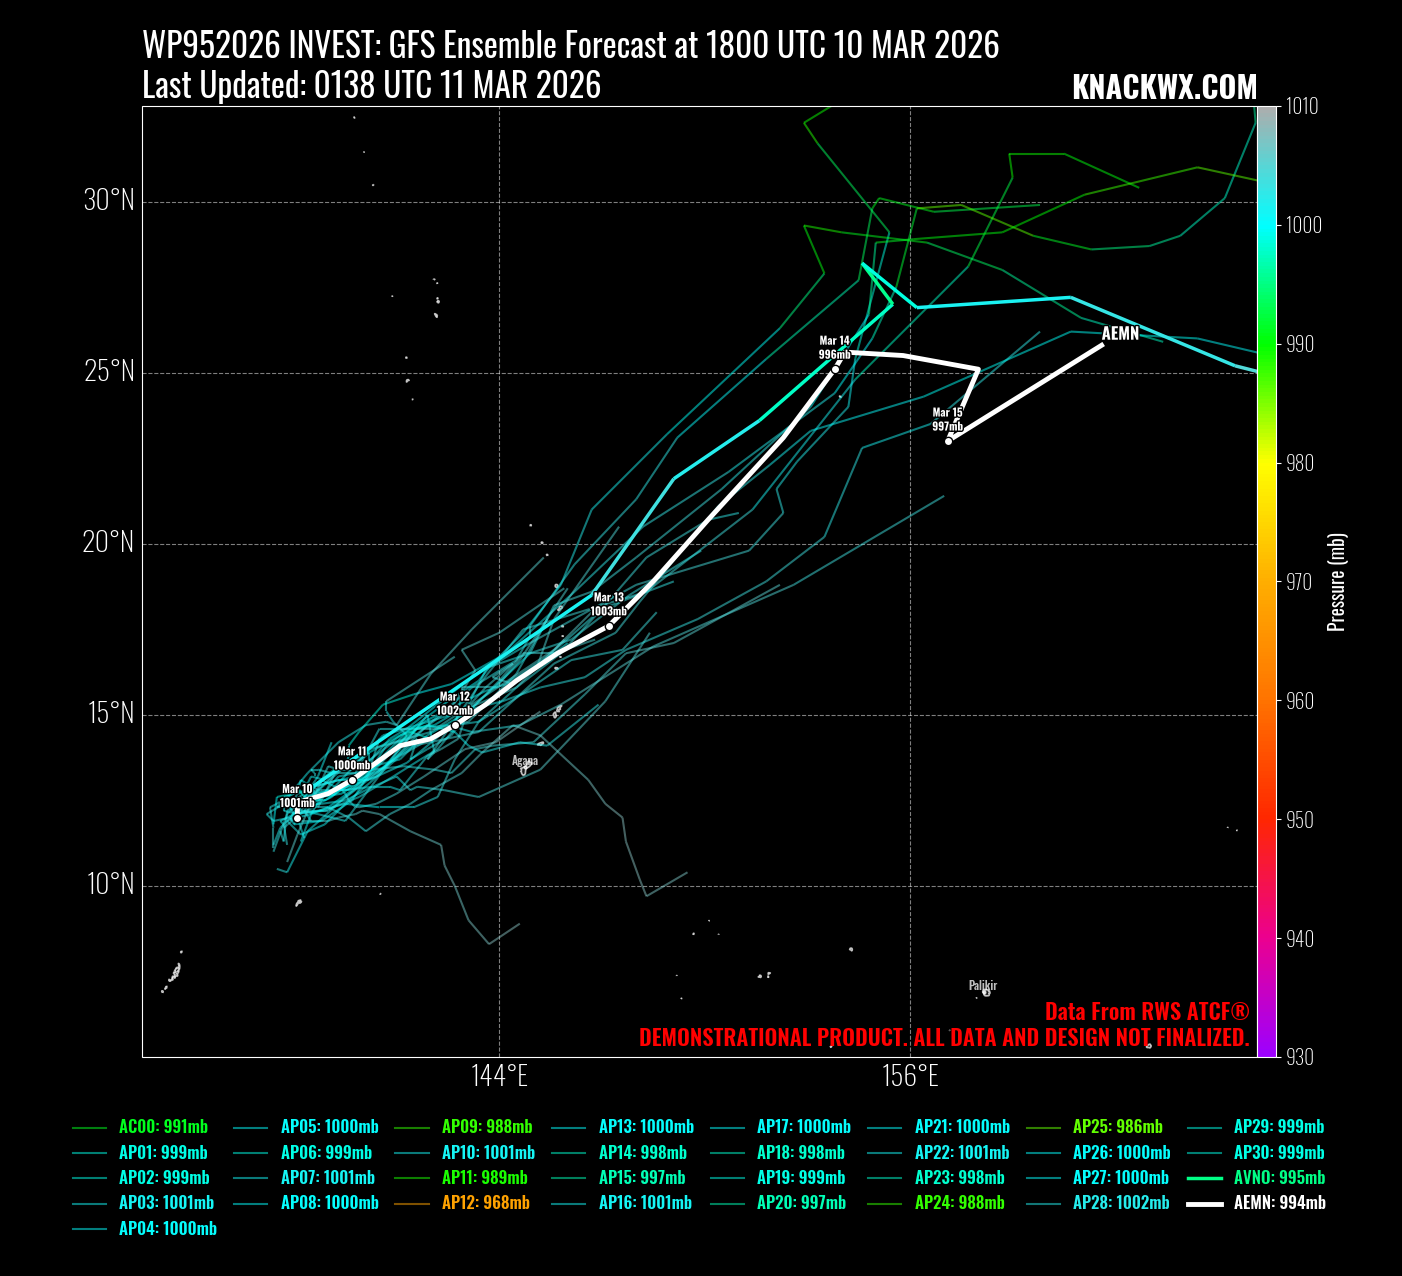Click the AP12: 968mb legend entry
Screen dimensions: 1402x1276
pyautogui.click(x=485, y=1203)
